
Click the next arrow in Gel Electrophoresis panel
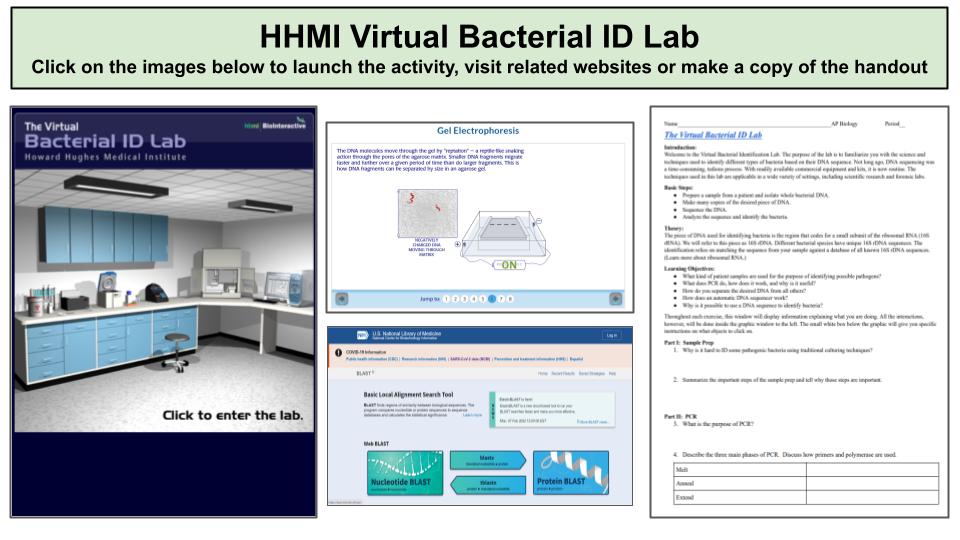(615, 298)
